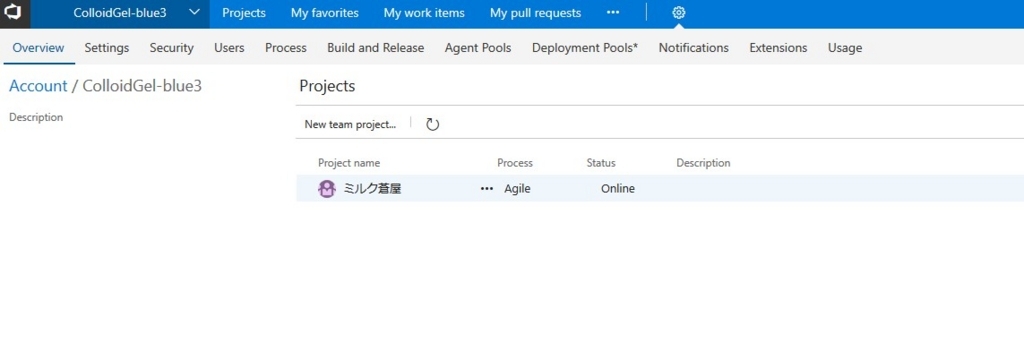Open the ミルク蒼屋 project name
The image size is (1024, 360).
click(x=372, y=189)
